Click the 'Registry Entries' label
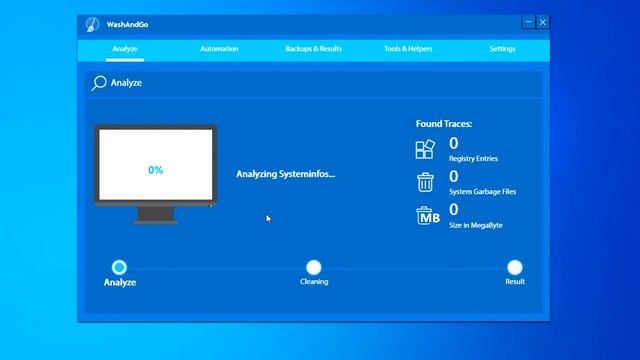Image resolution: width=640 pixels, height=360 pixels. [473, 158]
